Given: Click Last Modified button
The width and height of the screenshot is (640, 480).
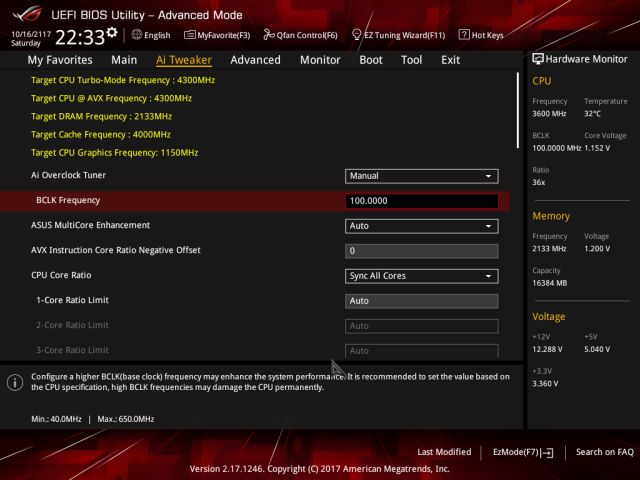Looking at the screenshot, I should (x=444, y=452).
